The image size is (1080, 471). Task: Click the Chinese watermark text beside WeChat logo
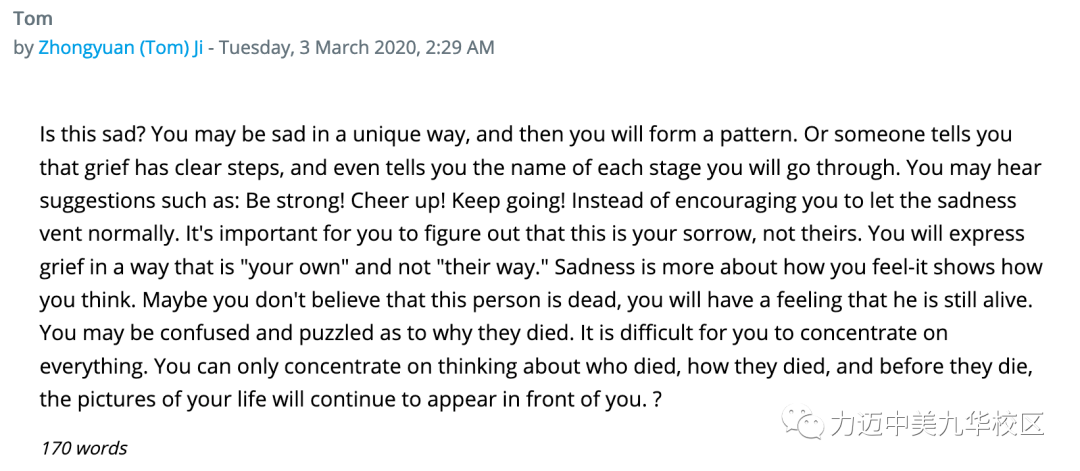coord(938,424)
